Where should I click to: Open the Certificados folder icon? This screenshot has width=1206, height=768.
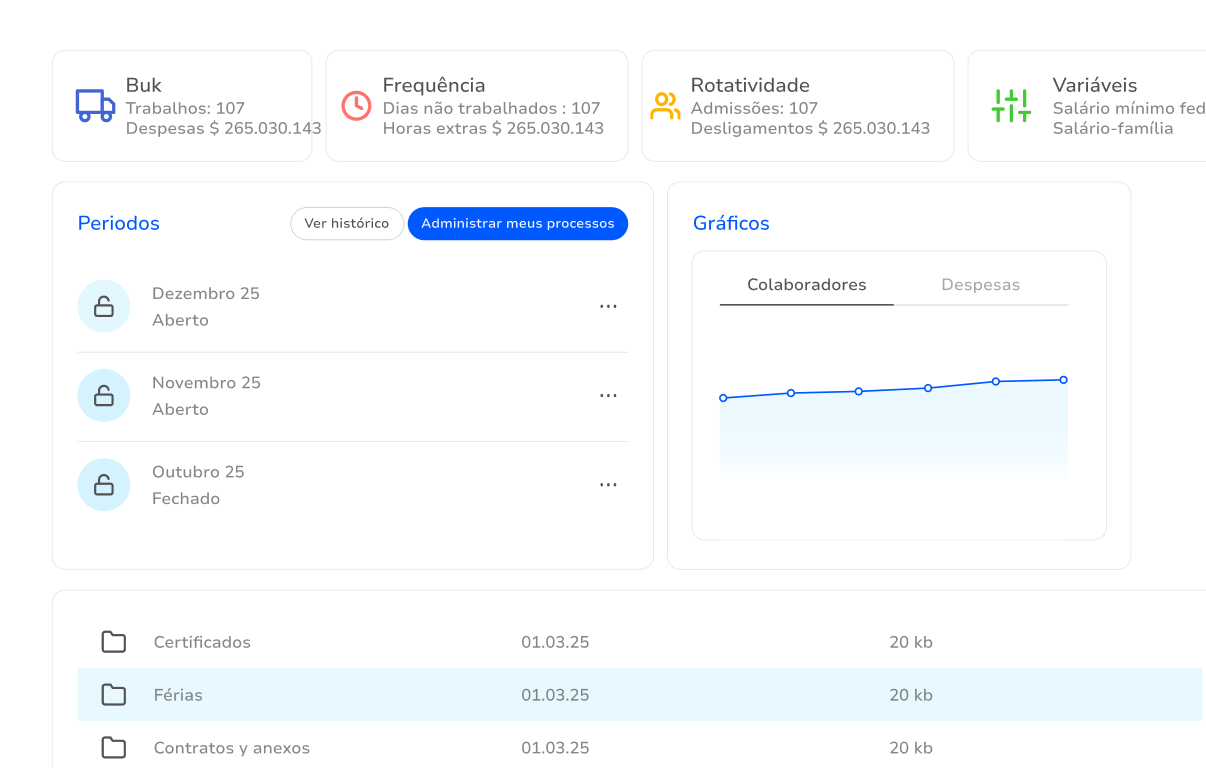click(x=114, y=642)
